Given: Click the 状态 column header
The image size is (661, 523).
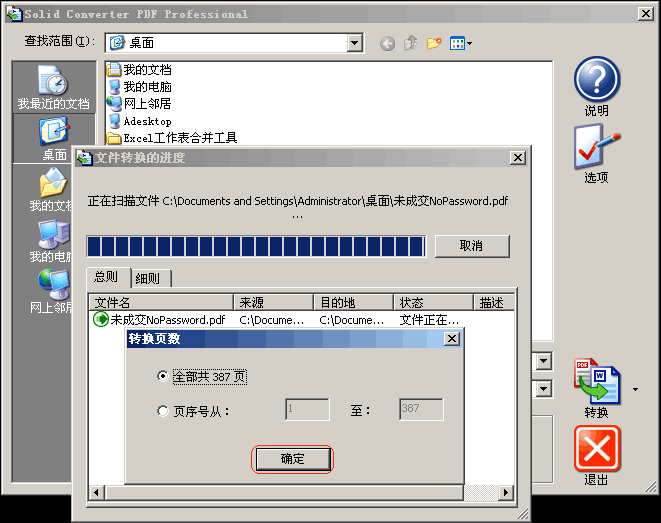Looking at the screenshot, I should [433, 302].
